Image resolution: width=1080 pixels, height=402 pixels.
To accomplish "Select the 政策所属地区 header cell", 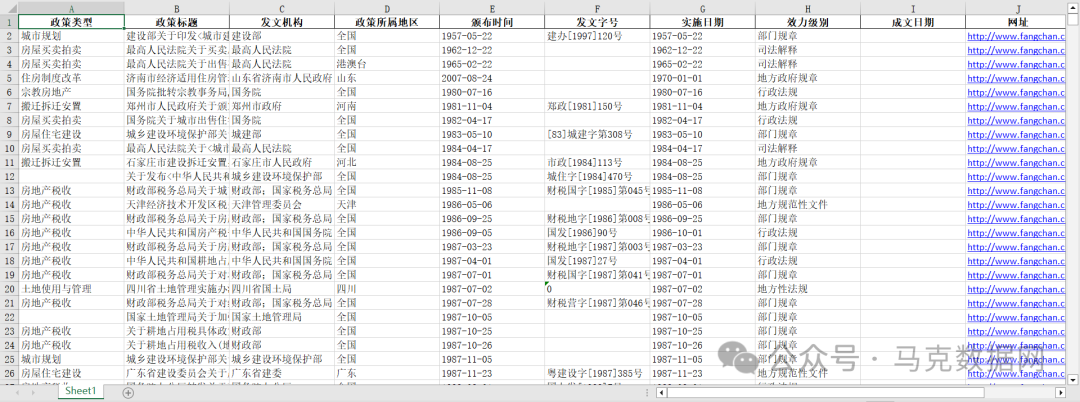I will [x=387, y=22].
